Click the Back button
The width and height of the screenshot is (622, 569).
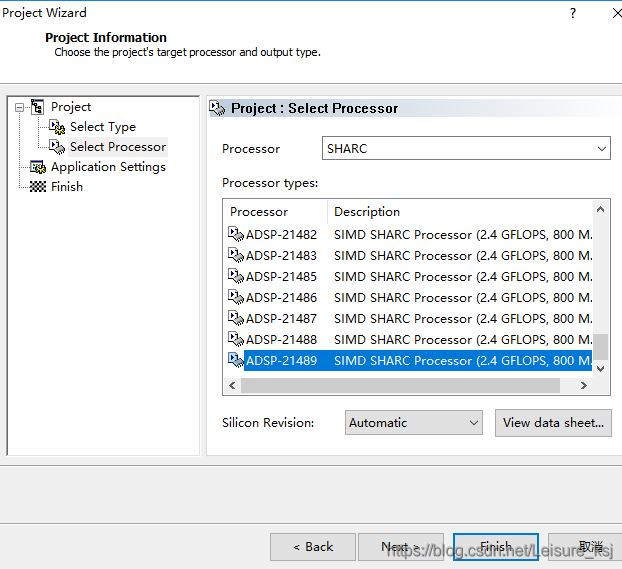(313, 547)
